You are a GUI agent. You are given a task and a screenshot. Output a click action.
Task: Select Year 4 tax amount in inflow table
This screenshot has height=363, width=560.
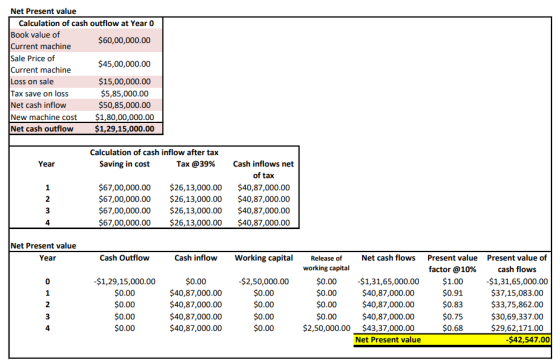pos(196,223)
